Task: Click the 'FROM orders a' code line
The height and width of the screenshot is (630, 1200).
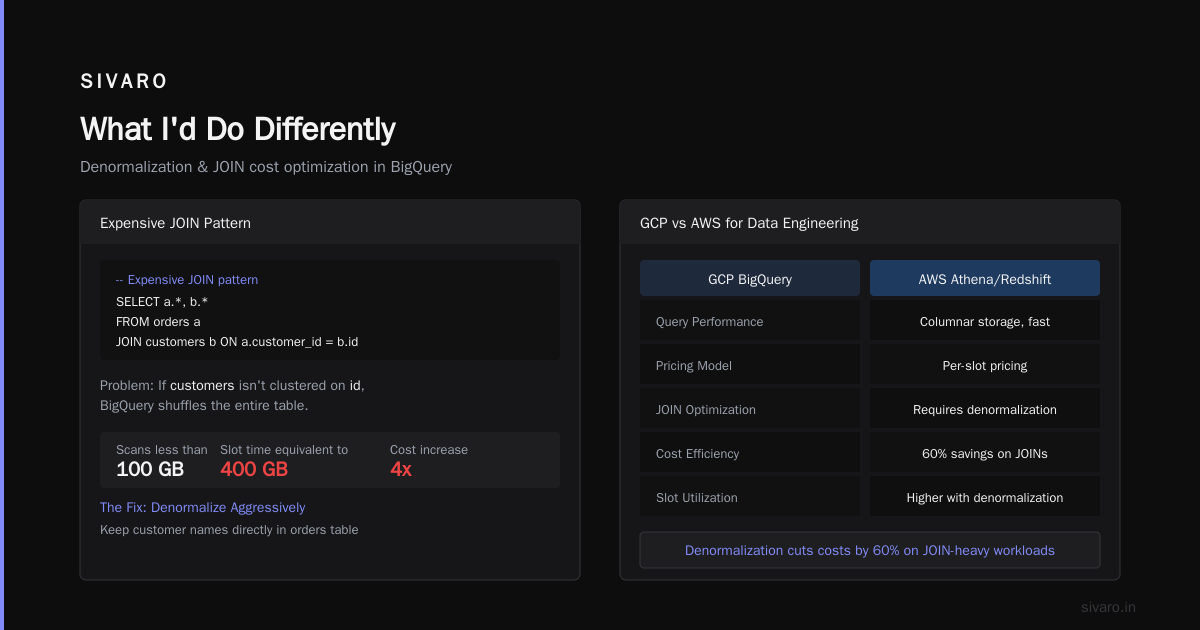Action: [x=158, y=322]
